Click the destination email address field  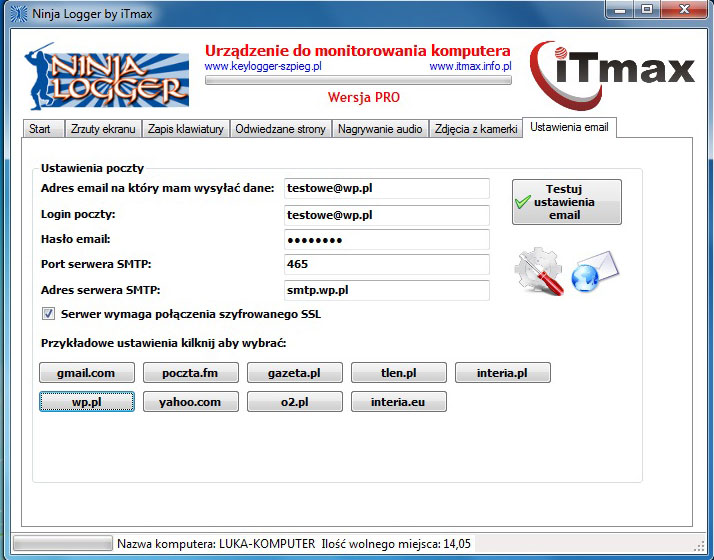(387, 188)
